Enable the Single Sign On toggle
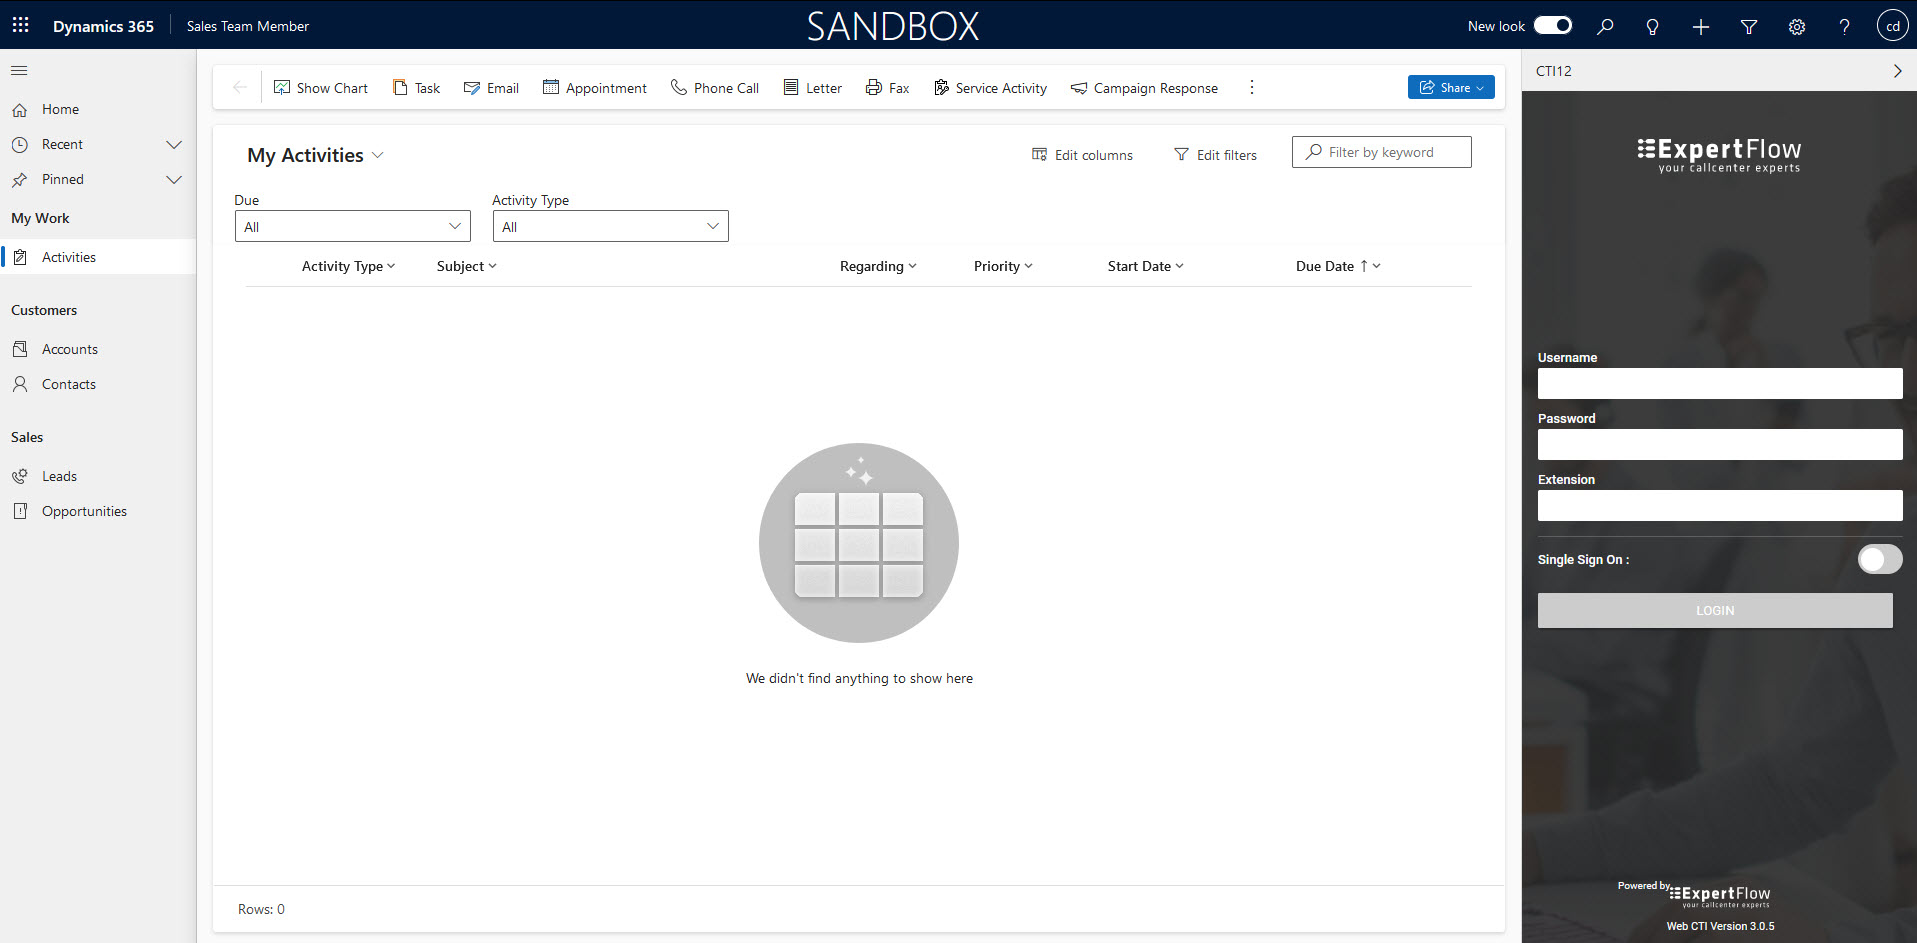1917x943 pixels. [x=1879, y=560]
